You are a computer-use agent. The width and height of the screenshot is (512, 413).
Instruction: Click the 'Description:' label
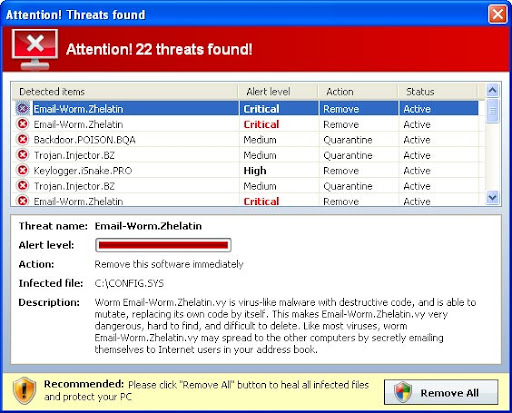49,302
